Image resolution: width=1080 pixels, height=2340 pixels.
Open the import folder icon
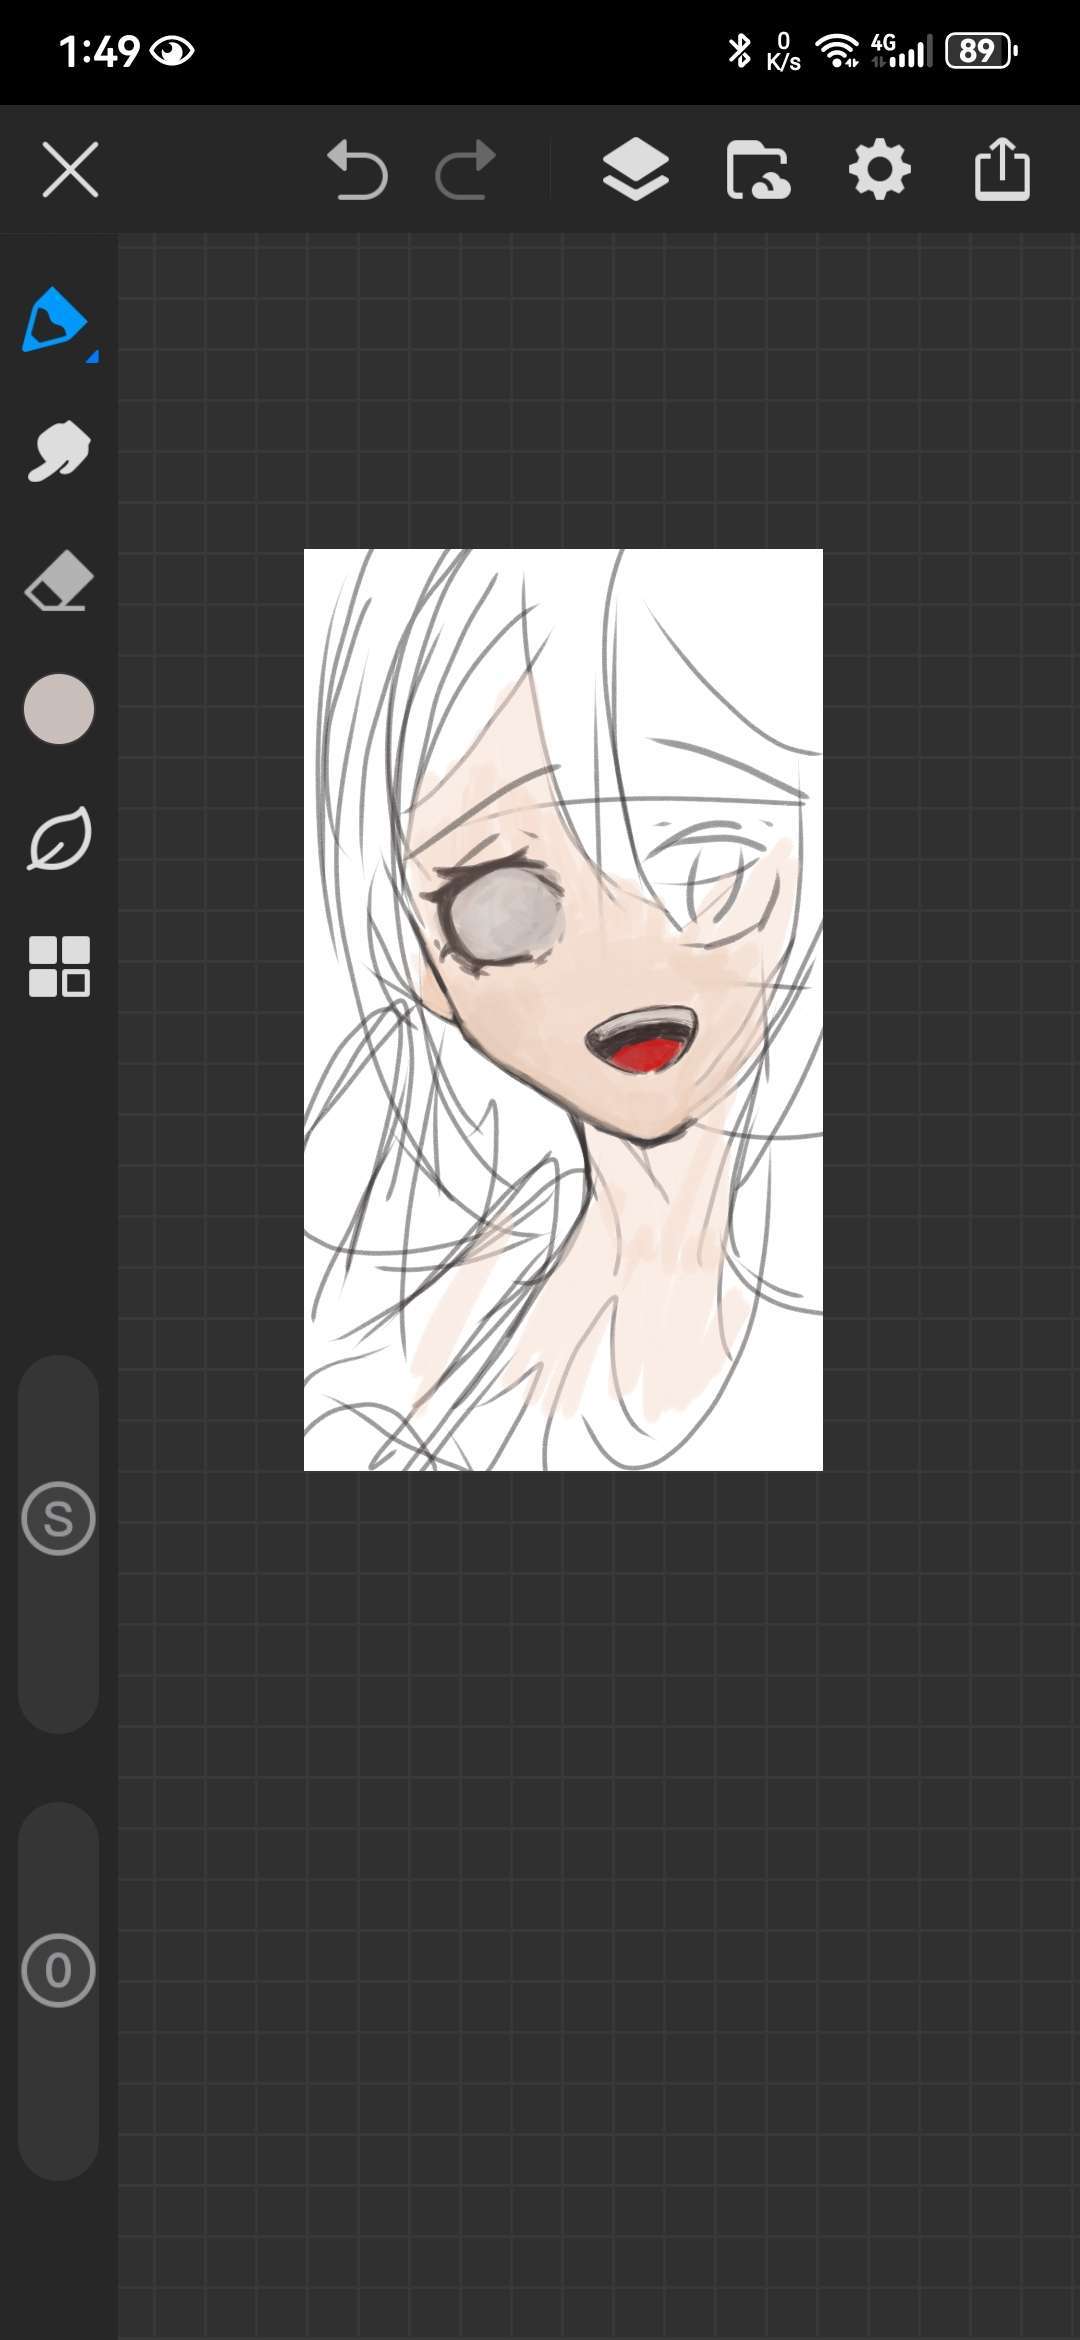pyautogui.click(x=758, y=171)
